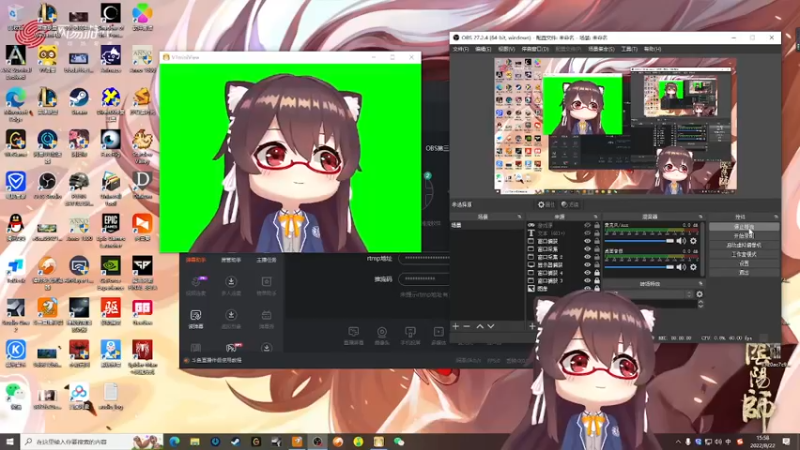Remove selected scene with minus icon
This screenshot has height=450, width=800.
tap(467, 326)
